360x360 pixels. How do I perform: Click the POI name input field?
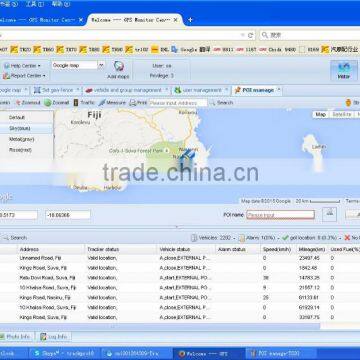[x=280, y=215]
